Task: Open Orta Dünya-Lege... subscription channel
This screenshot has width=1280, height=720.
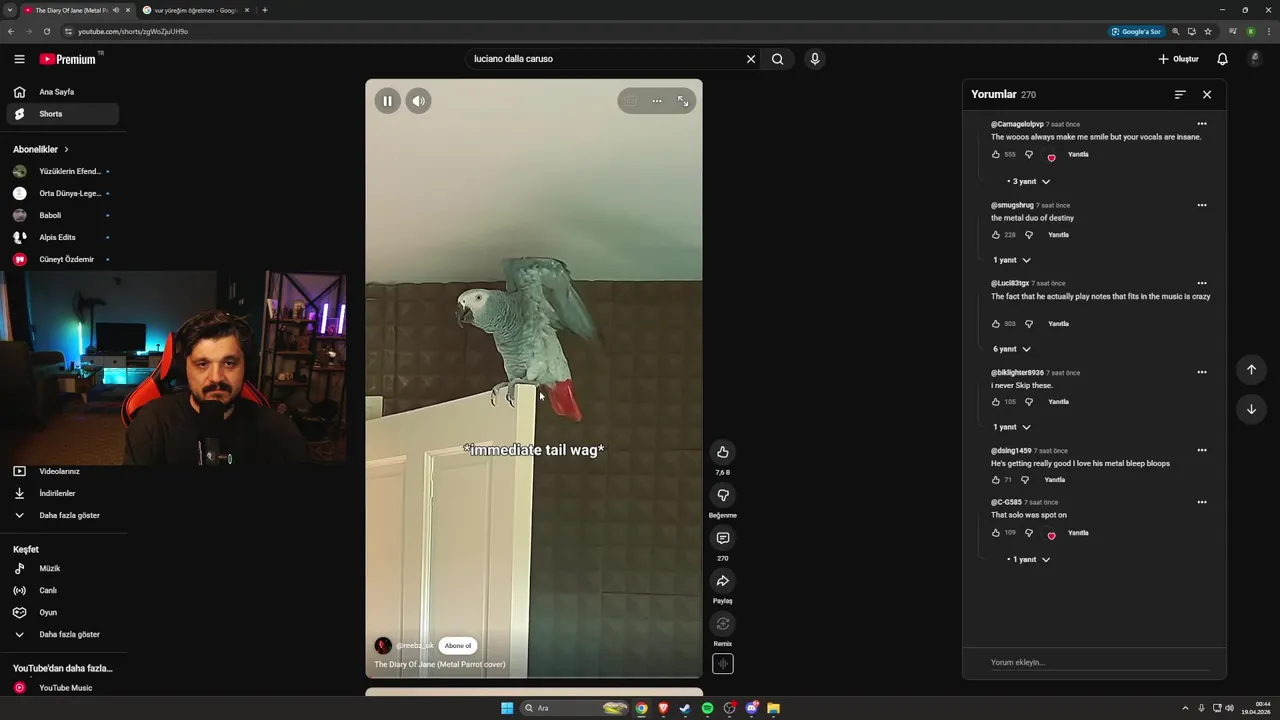Action: tap(62, 193)
